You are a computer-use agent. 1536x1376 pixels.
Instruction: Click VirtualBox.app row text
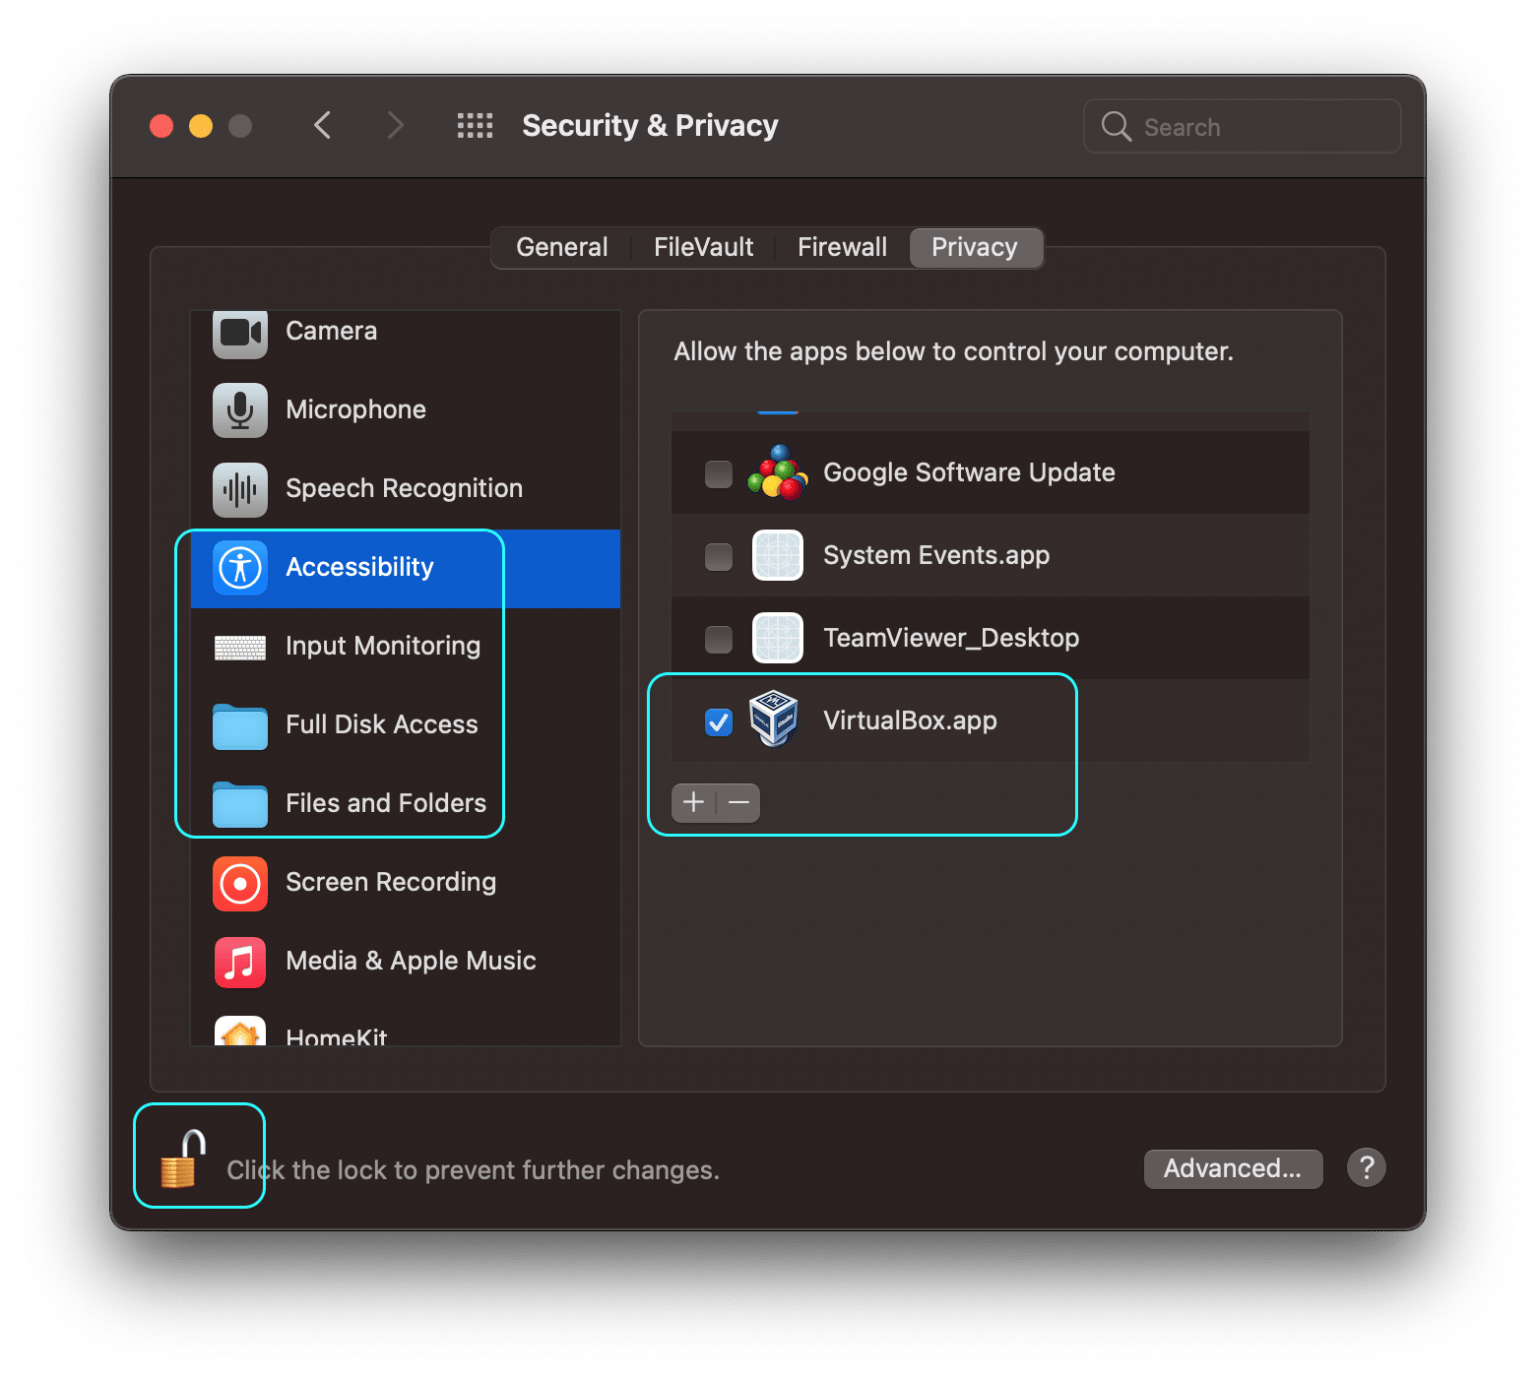click(910, 721)
